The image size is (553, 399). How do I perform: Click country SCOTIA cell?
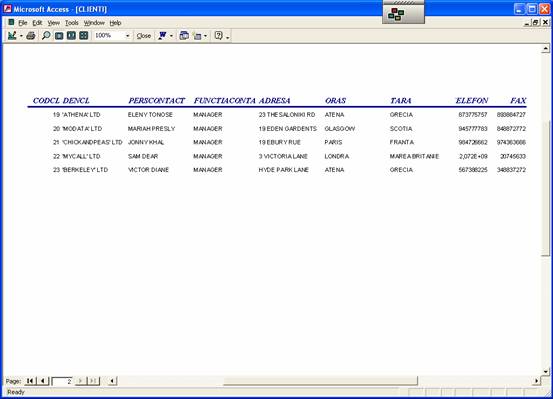[x=401, y=129]
